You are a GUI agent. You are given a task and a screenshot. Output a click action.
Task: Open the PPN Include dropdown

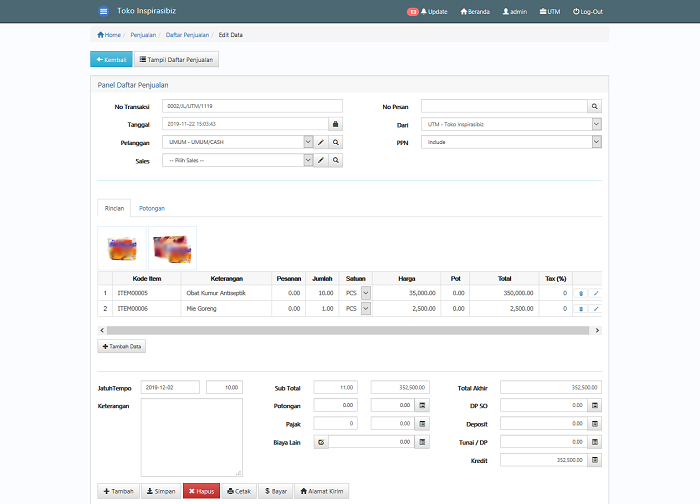click(x=596, y=142)
